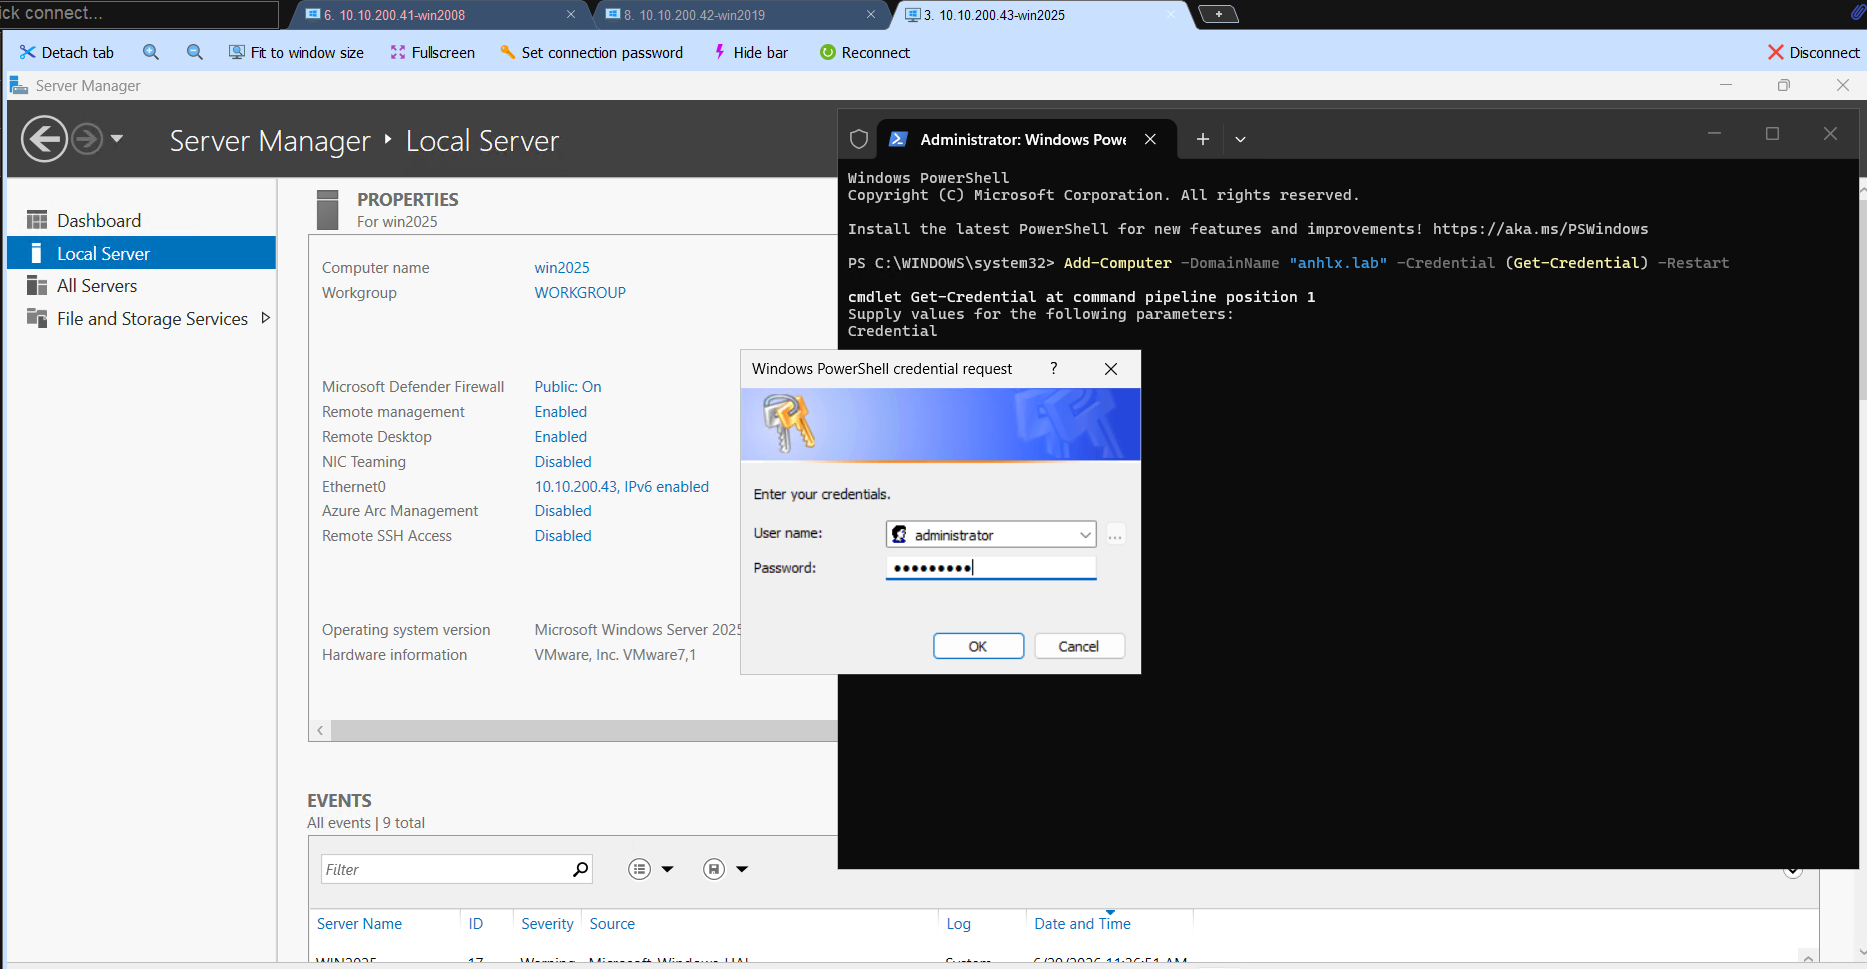Close the win2019 connection tab
This screenshot has width=1867, height=969.
tap(871, 15)
